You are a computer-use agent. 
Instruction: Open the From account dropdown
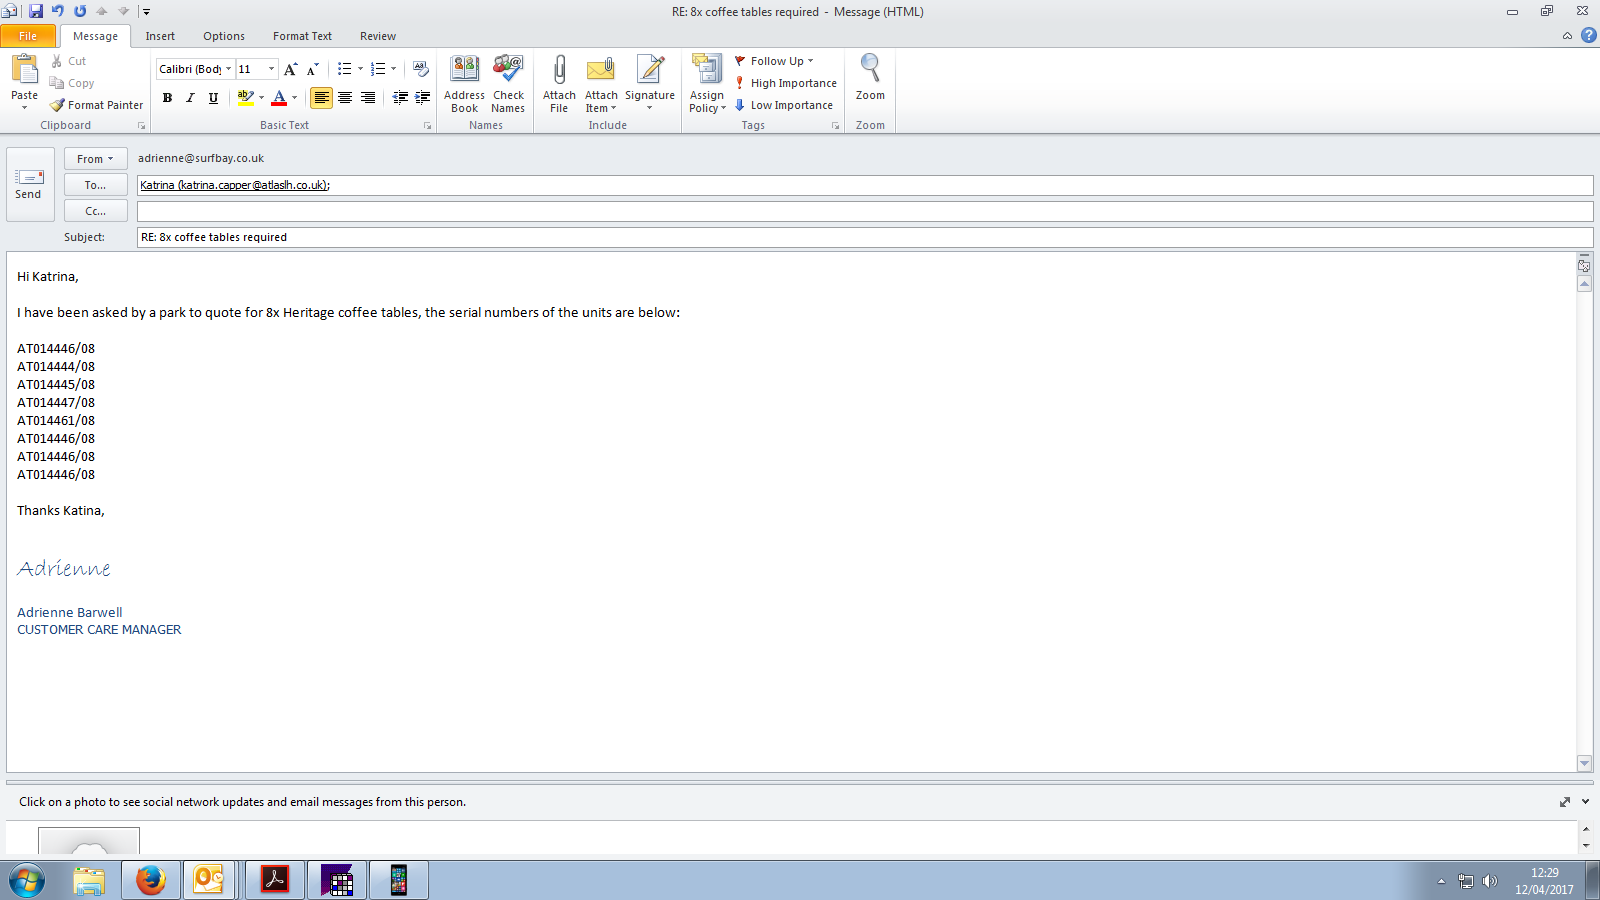(x=95, y=159)
